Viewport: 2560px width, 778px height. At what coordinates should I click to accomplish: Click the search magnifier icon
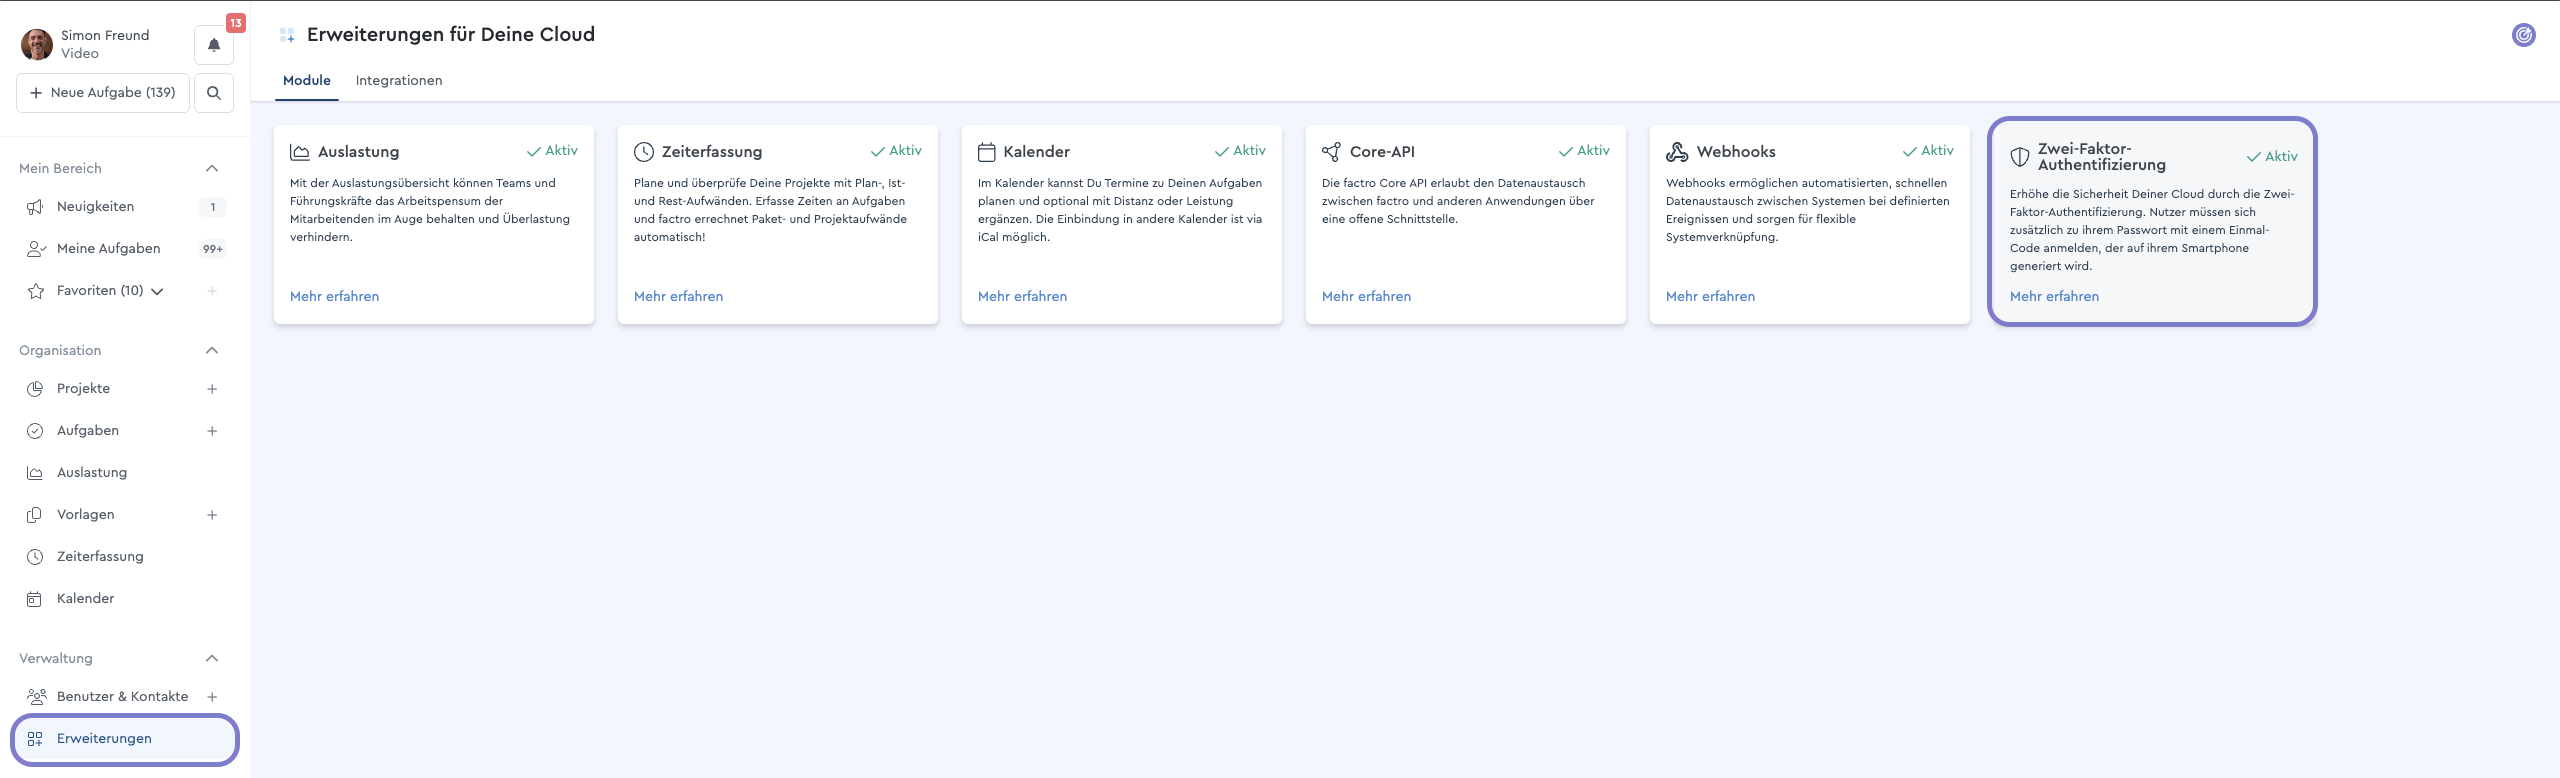pyautogui.click(x=214, y=93)
